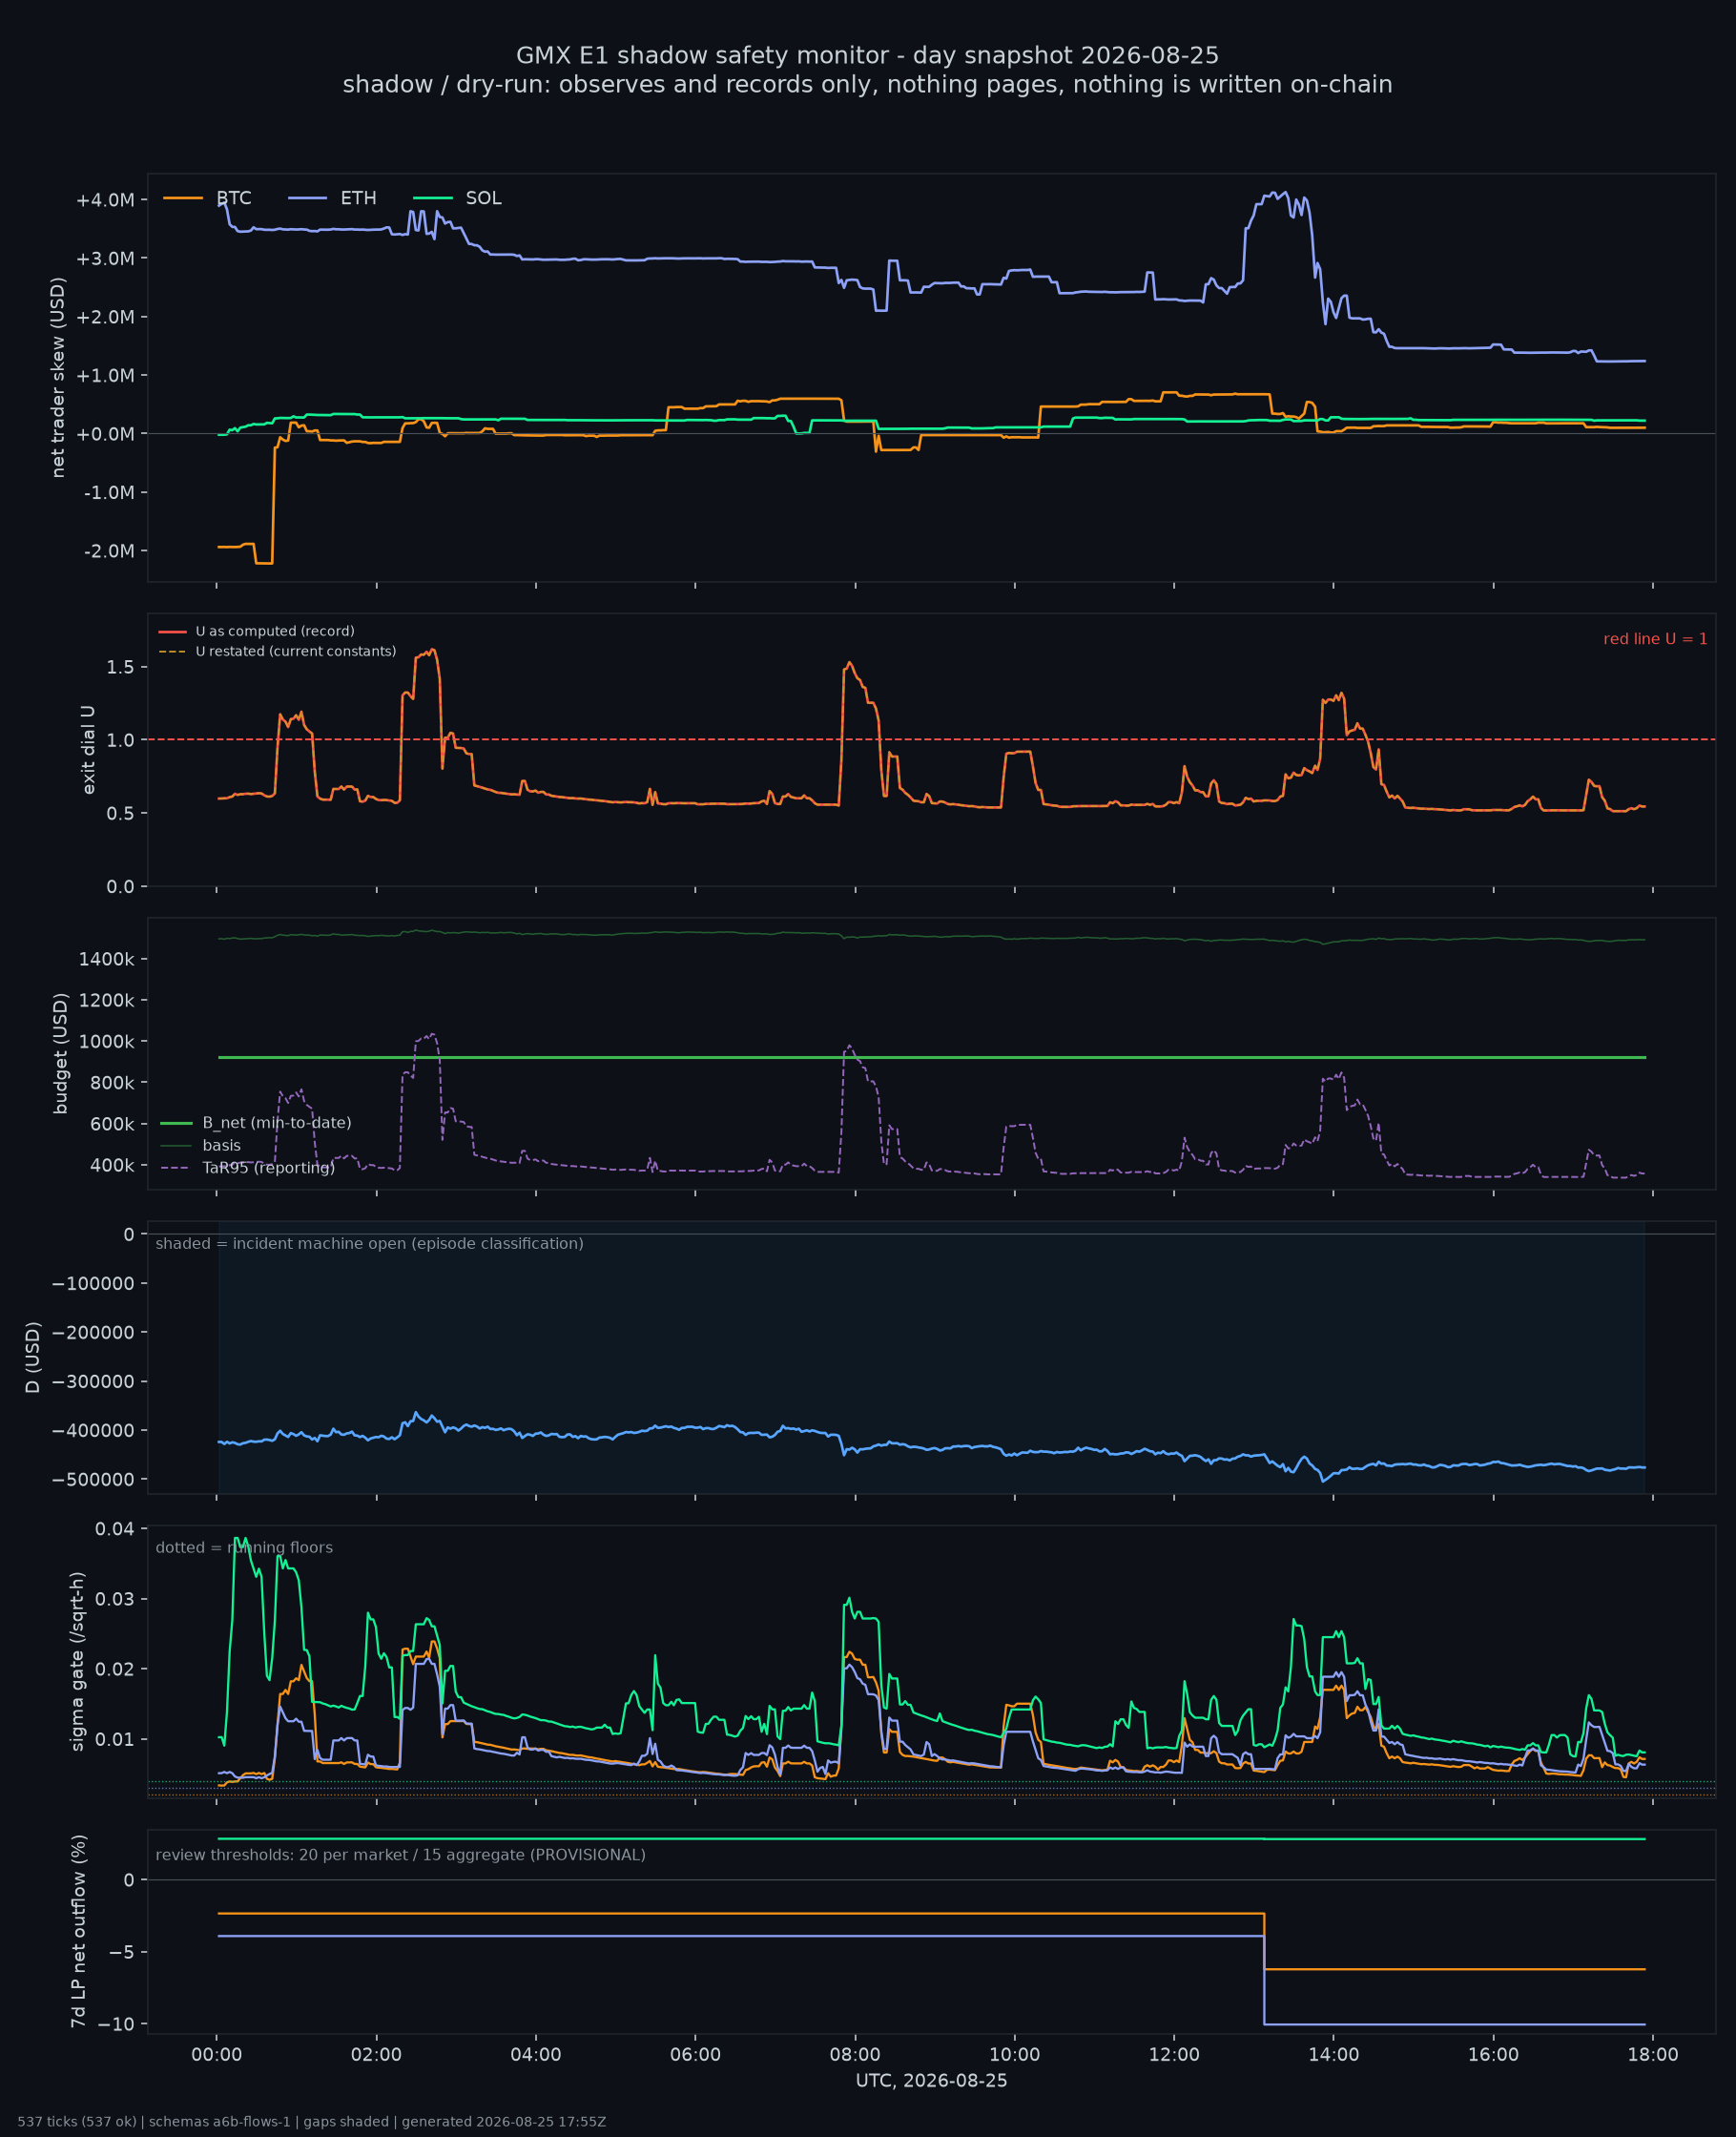
Task: Click the "−5" outflow tick label
Action: 121,1952
